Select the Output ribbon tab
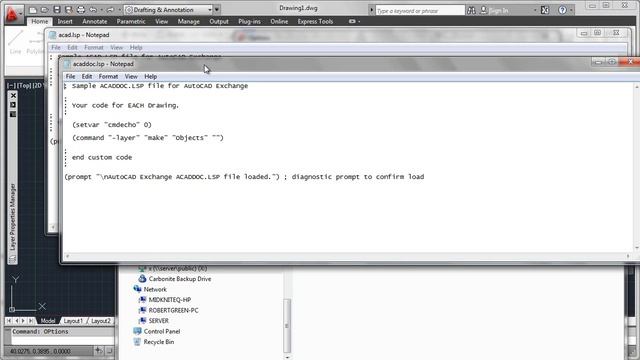 (219, 21)
